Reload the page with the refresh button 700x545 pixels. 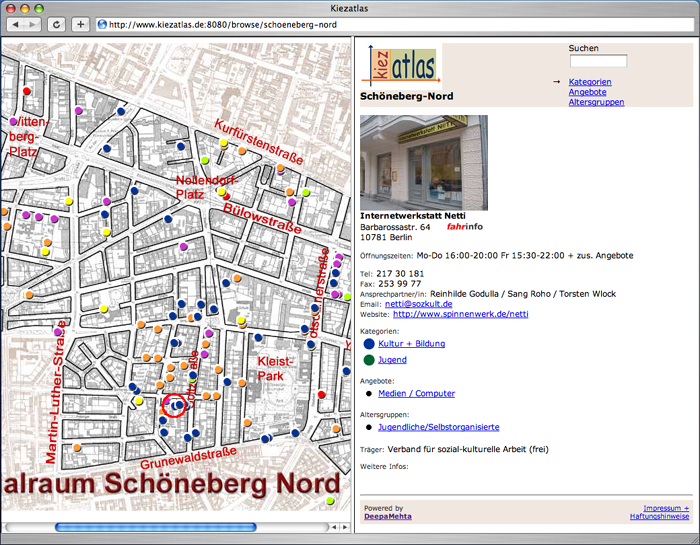point(56,25)
